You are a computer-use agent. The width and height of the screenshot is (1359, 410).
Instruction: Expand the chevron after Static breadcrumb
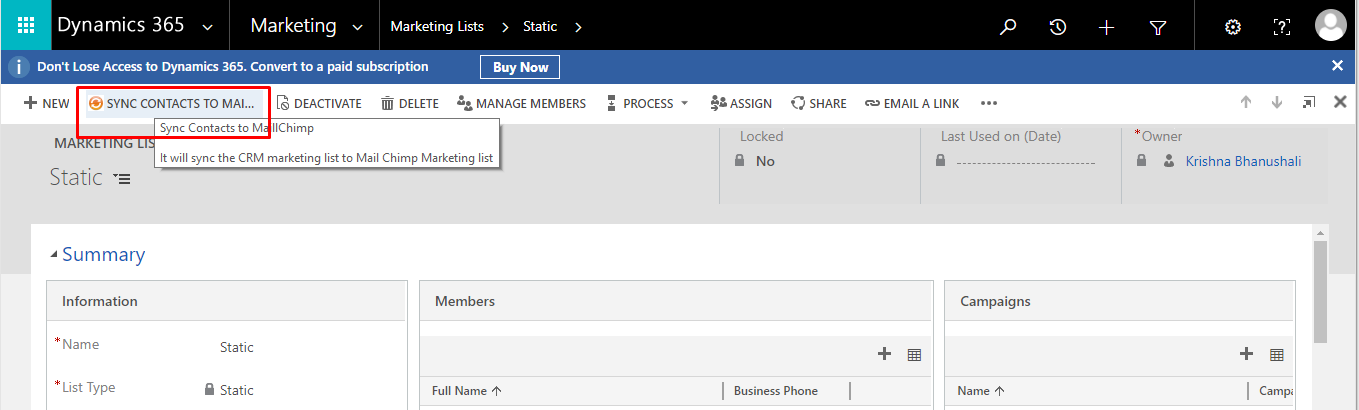click(x=578, y=26)
